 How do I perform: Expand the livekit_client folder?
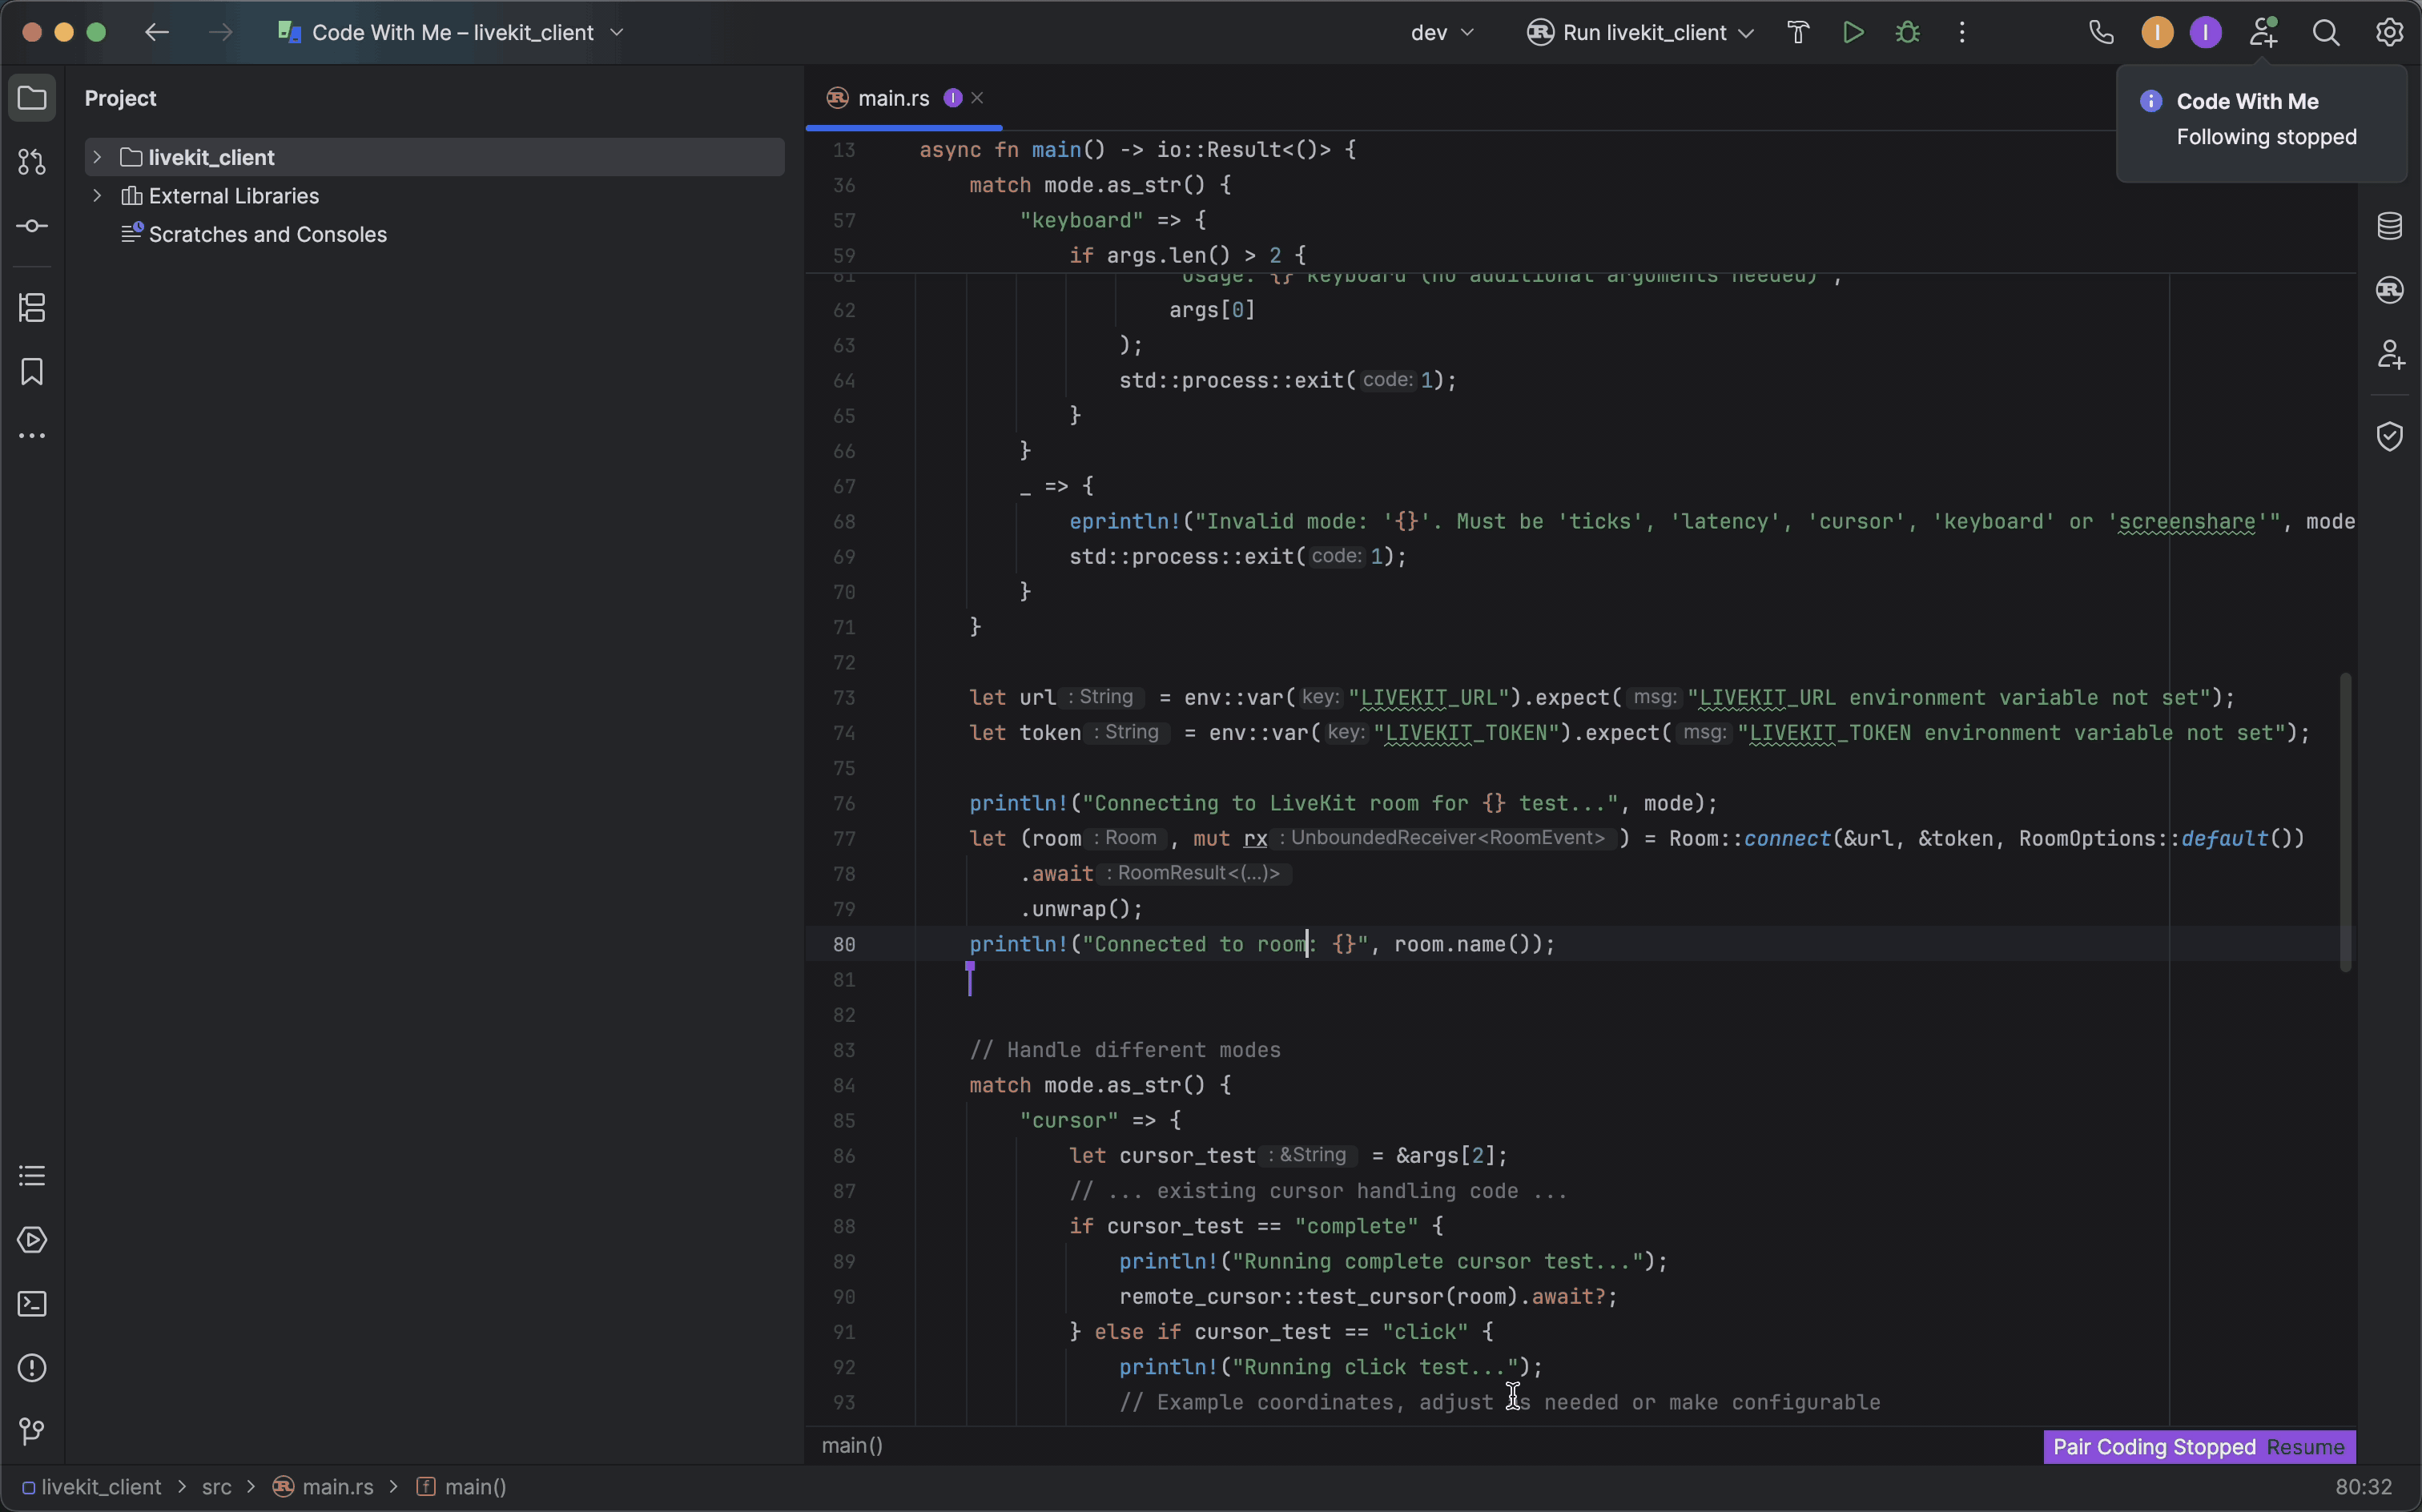point(97,157)
